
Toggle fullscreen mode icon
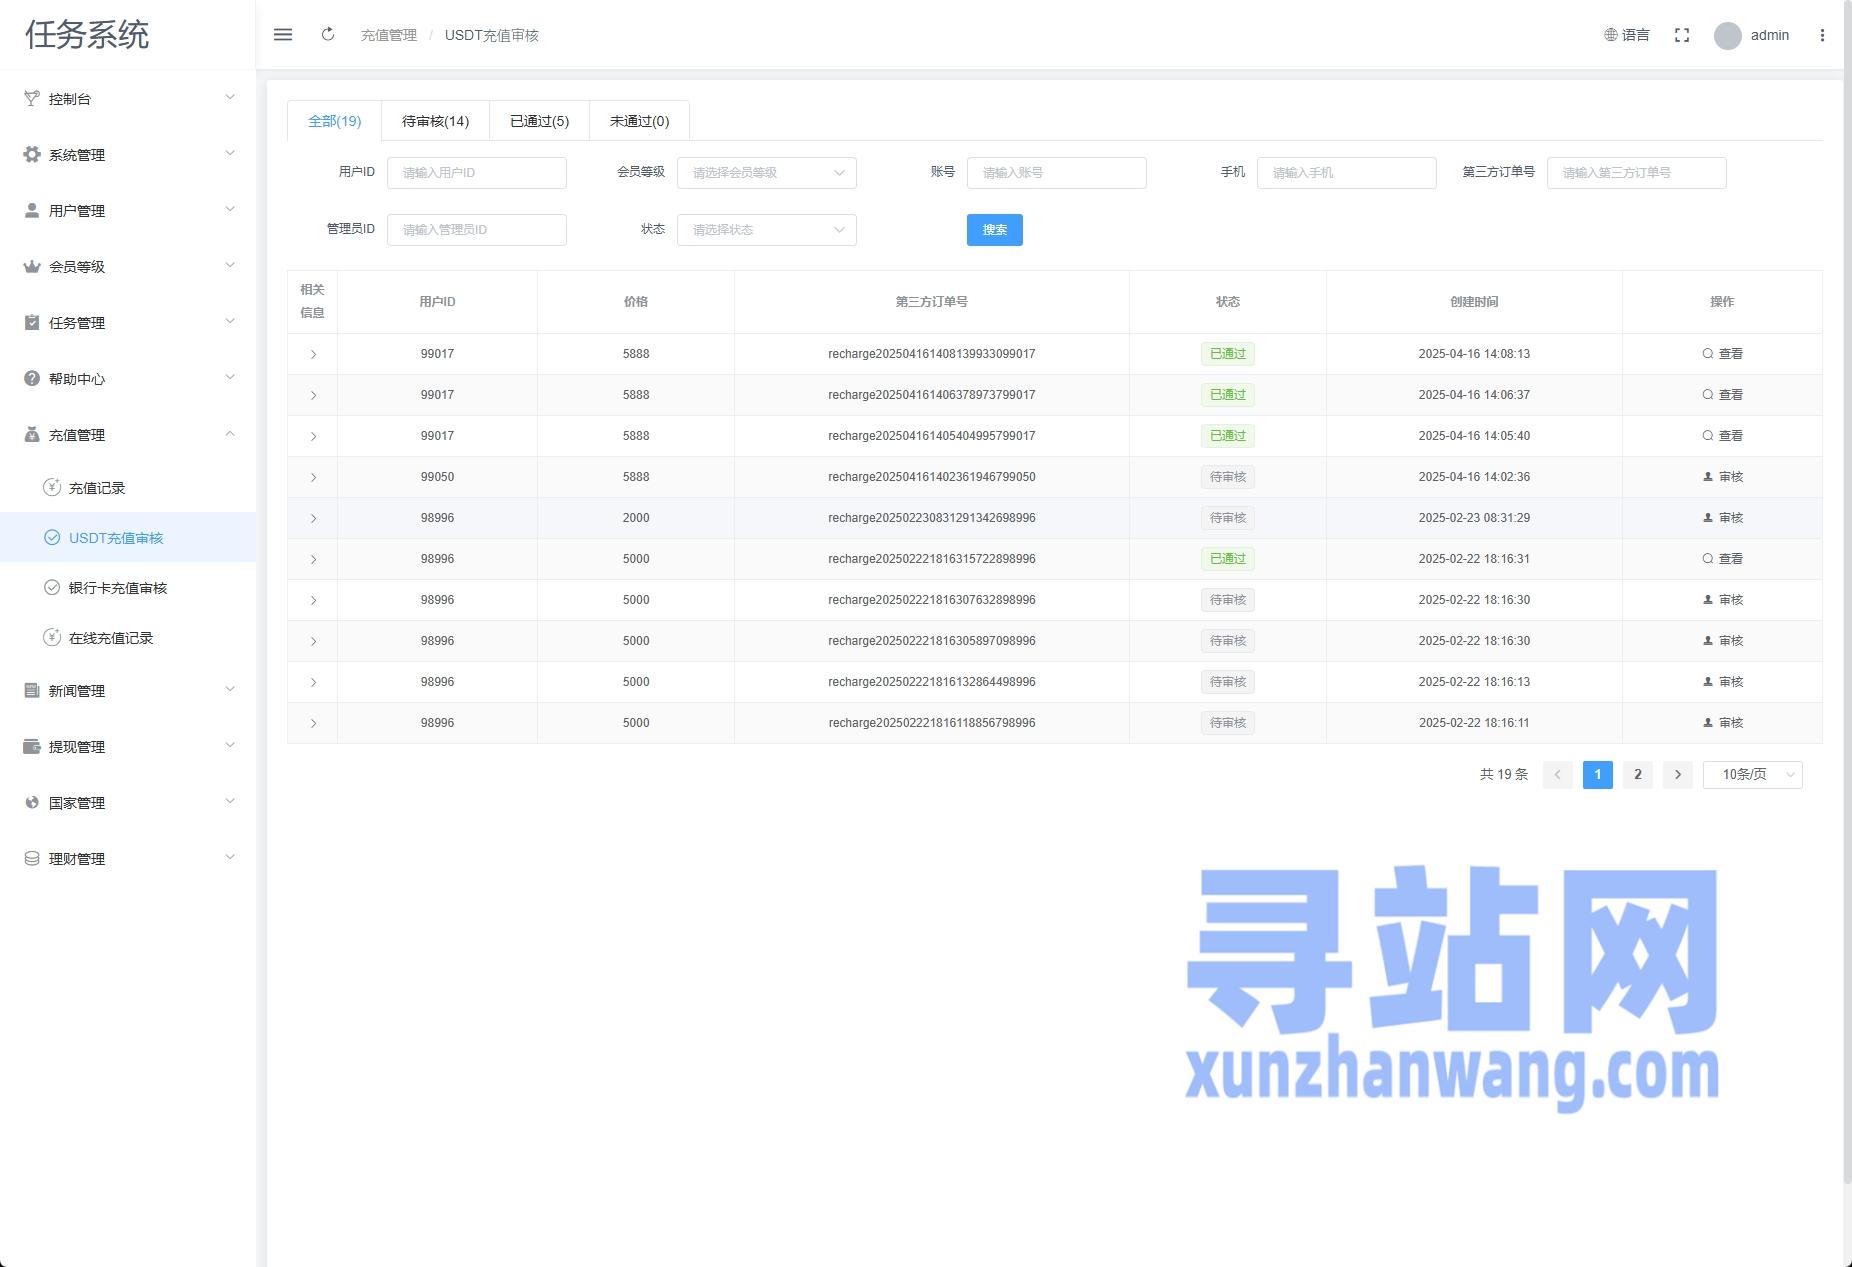1682,35
